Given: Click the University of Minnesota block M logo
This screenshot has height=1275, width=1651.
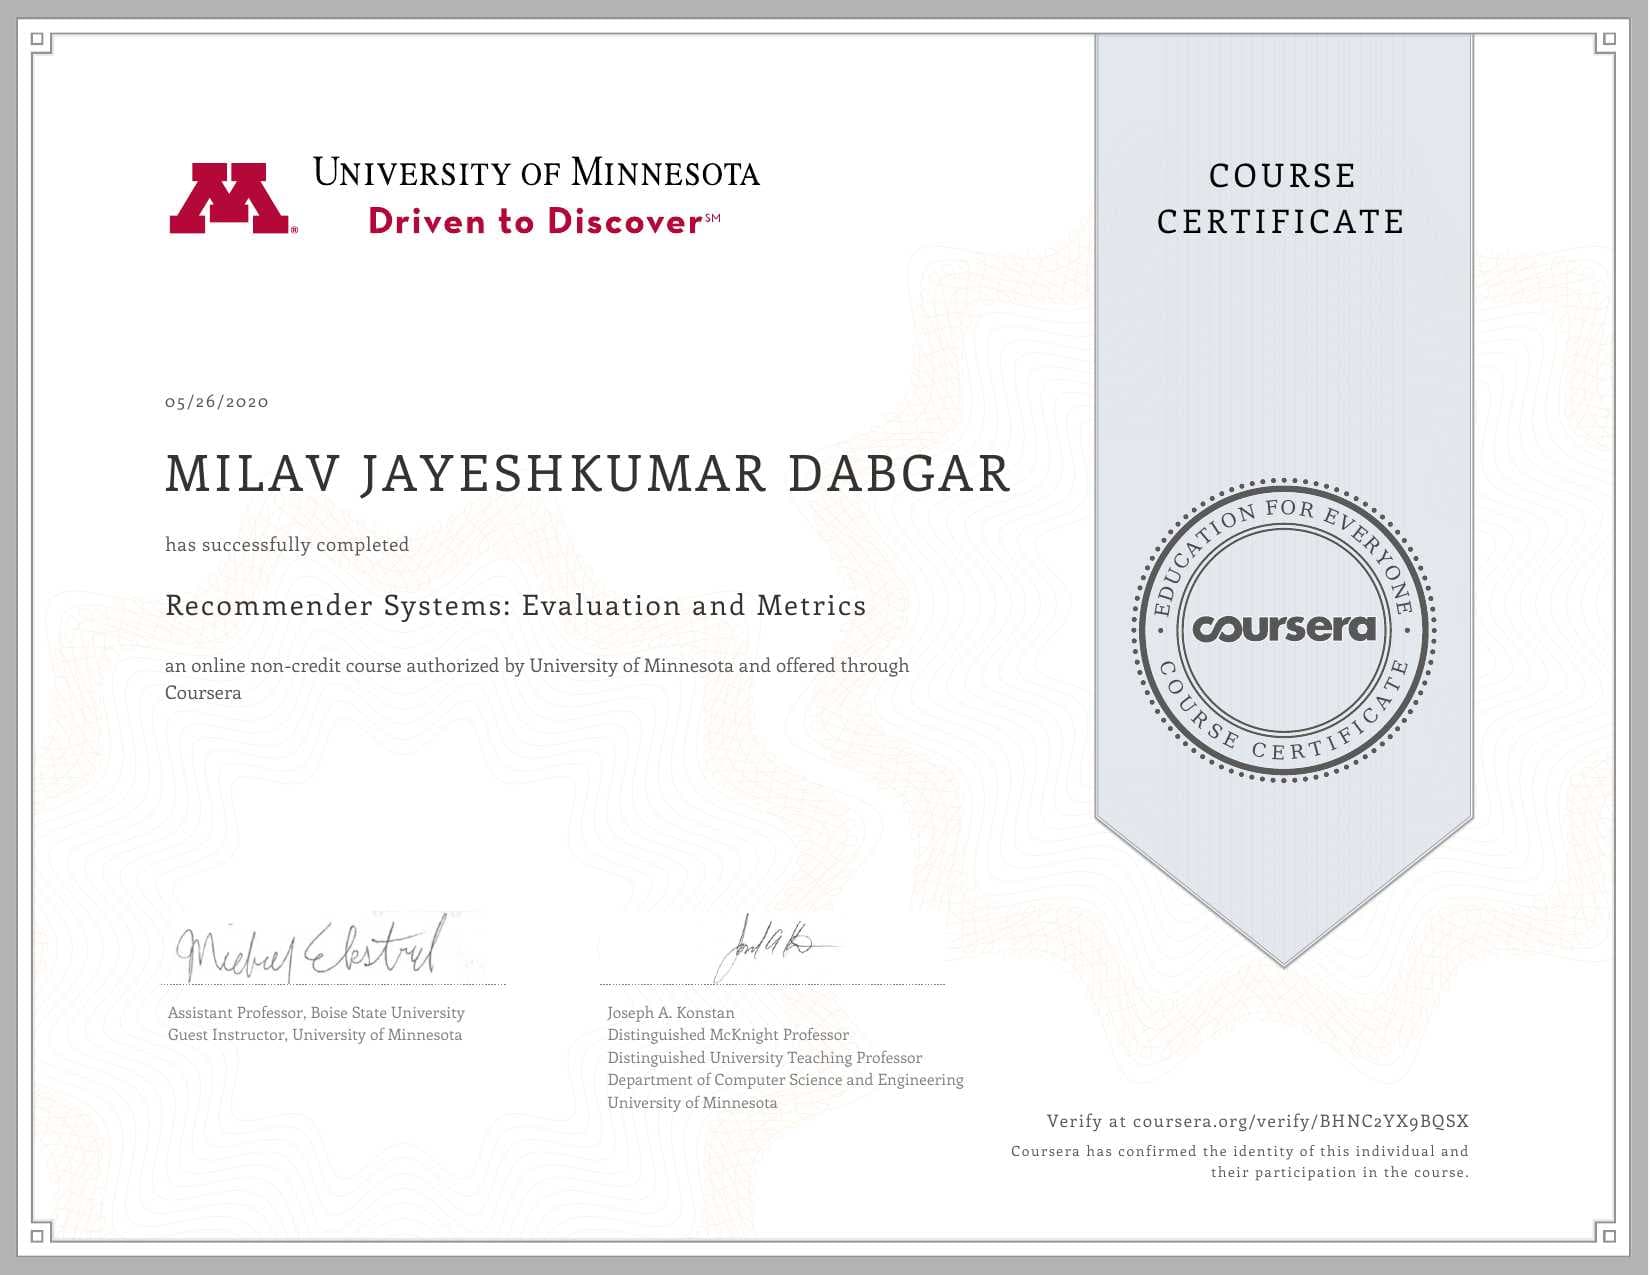Looking at the screenshot, I should [230, 198].
